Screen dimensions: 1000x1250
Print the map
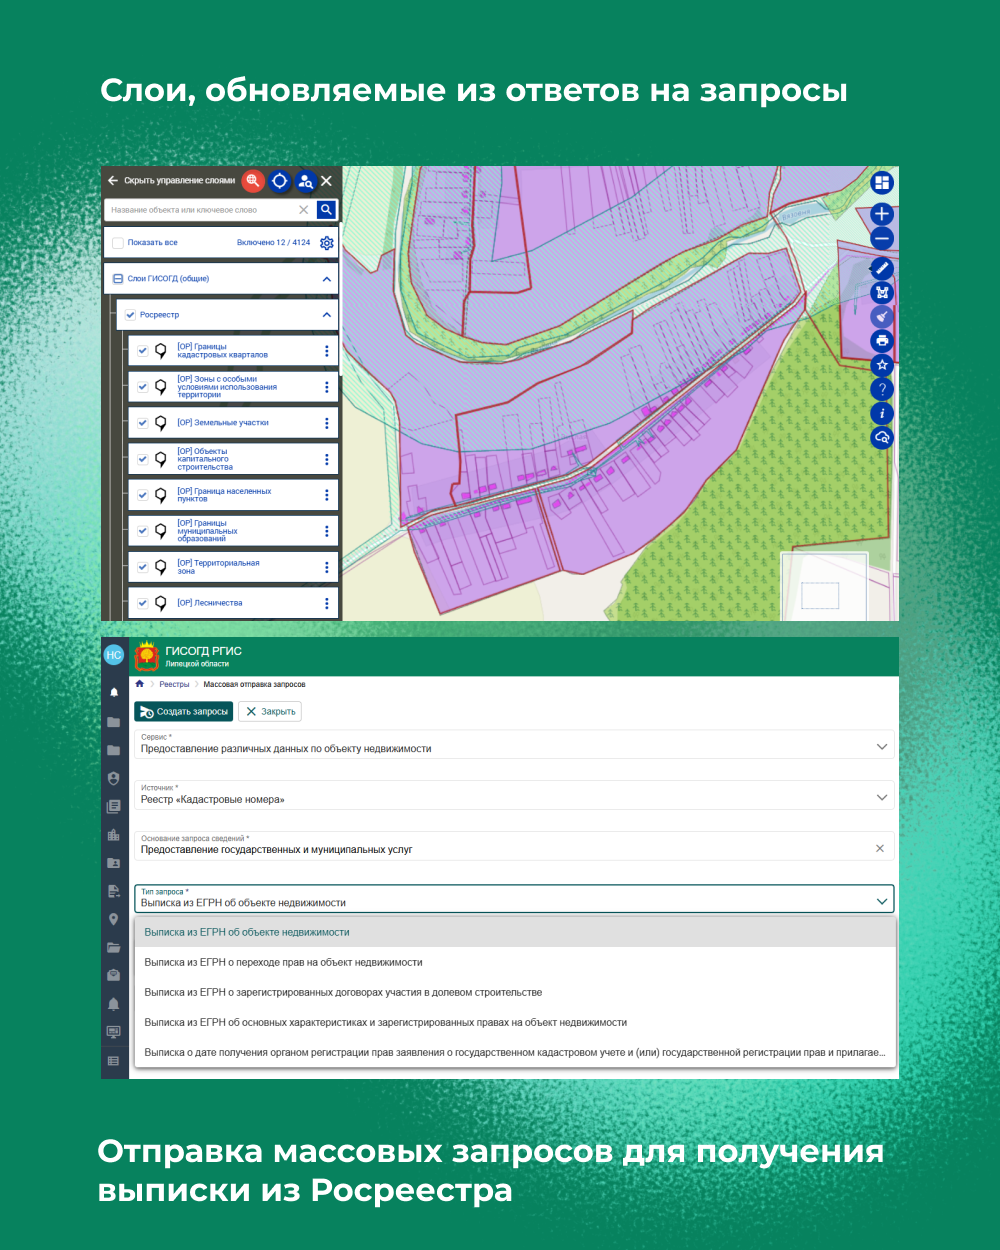881,340
